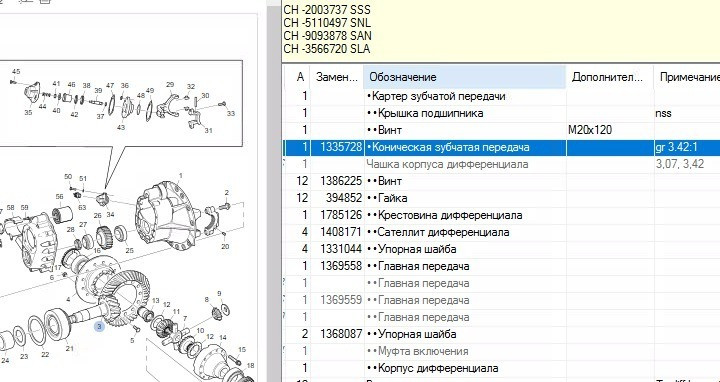Click chassis line 'CH -9093878 SAN'
Viewport: 720px width, 382px height.
tap(328, 35)
